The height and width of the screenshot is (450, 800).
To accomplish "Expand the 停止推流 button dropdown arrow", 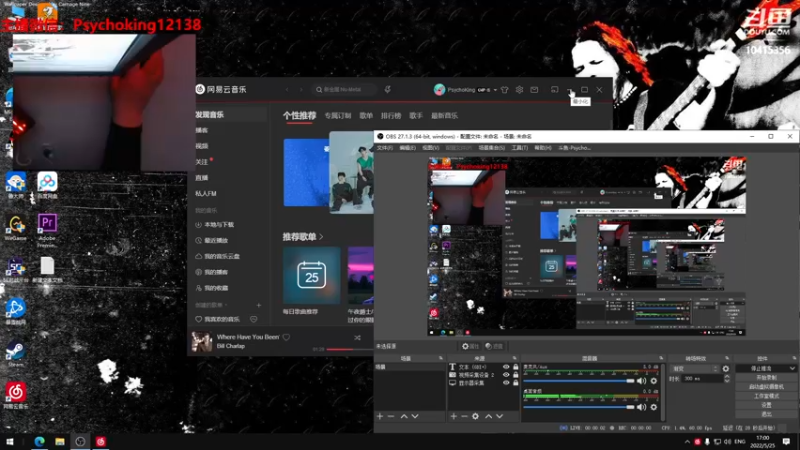I will coord(792,368).
